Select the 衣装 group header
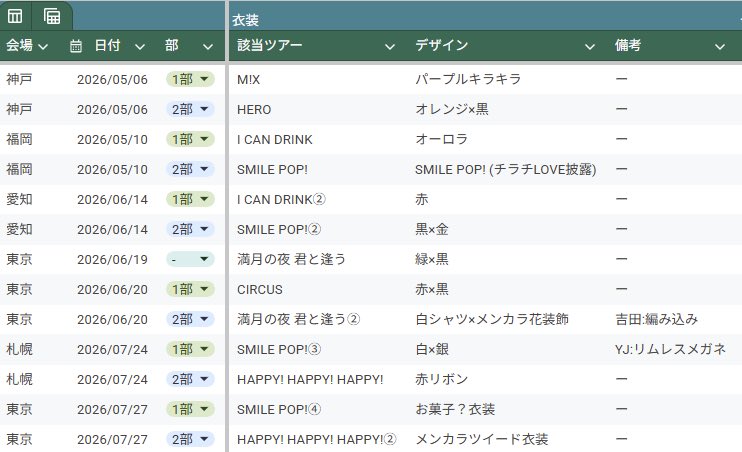Image resolution: width=742 pixels, height=452 pixels. [246, 20]
